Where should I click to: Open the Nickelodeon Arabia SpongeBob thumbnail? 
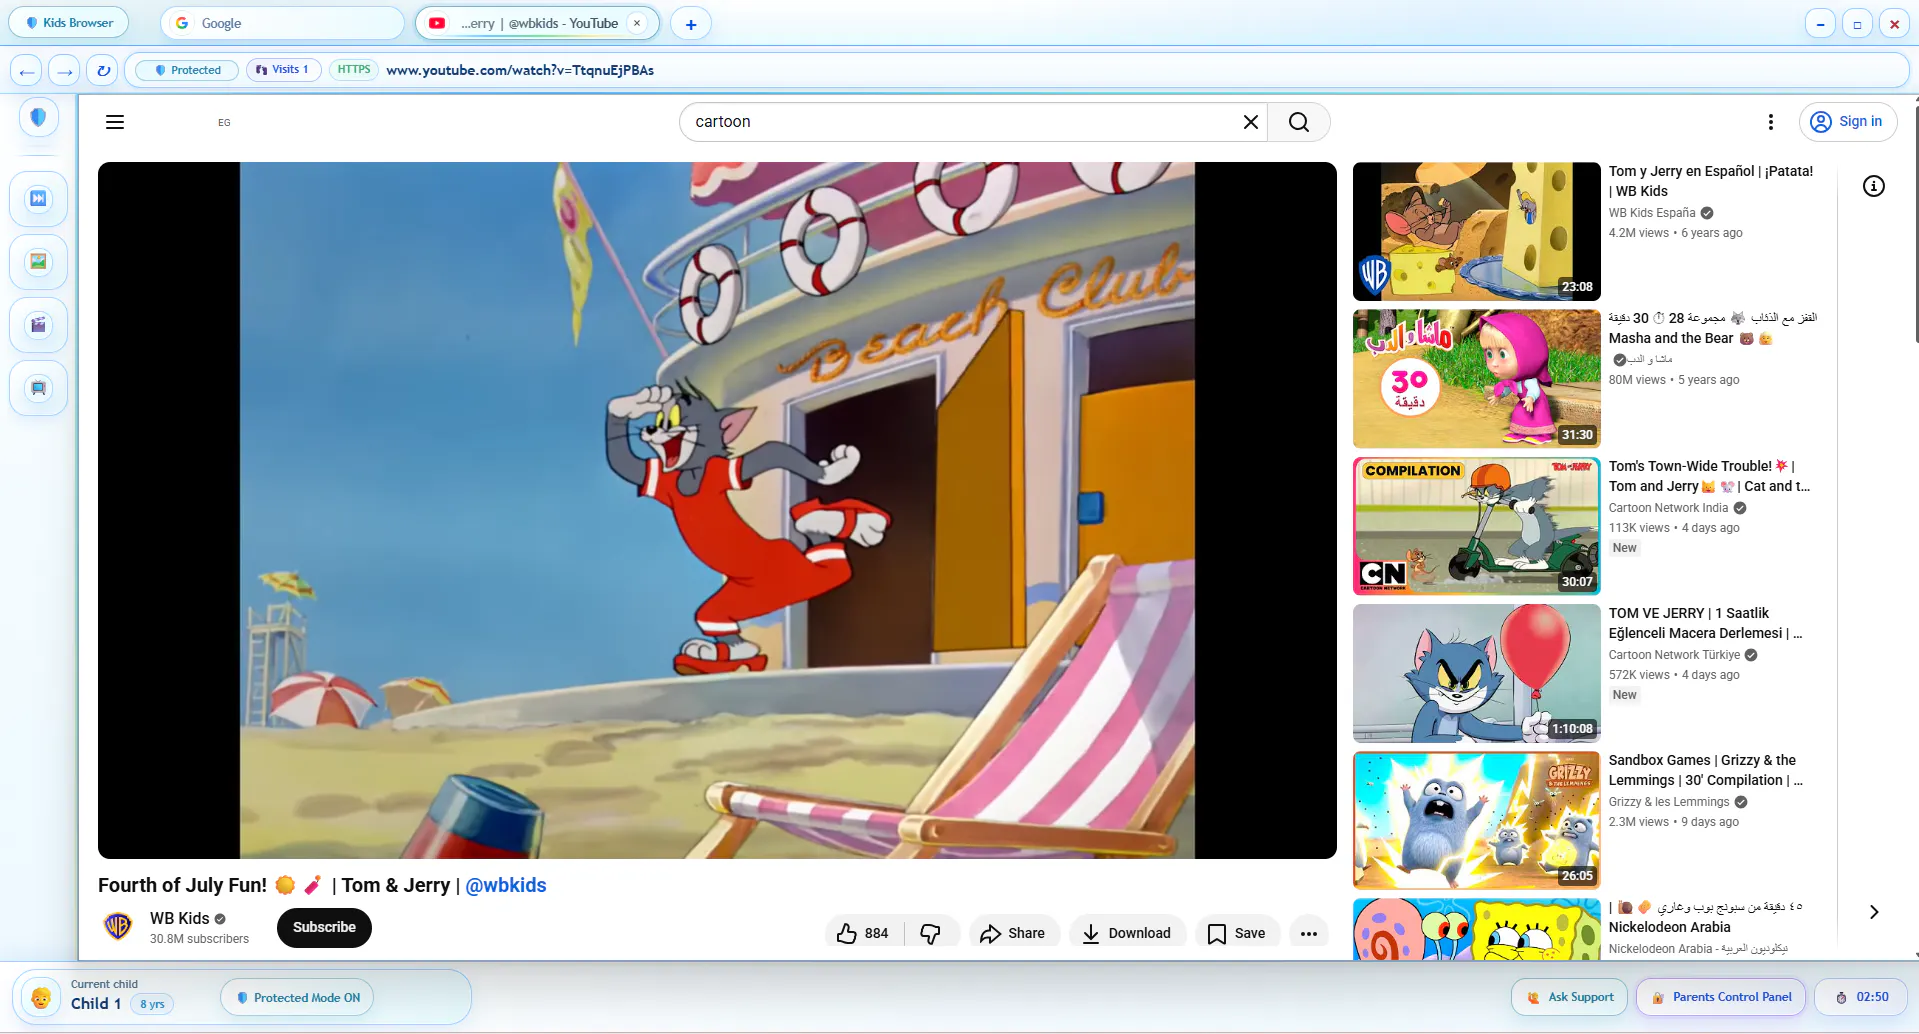pyautogui.click(x=1476, y=929)
